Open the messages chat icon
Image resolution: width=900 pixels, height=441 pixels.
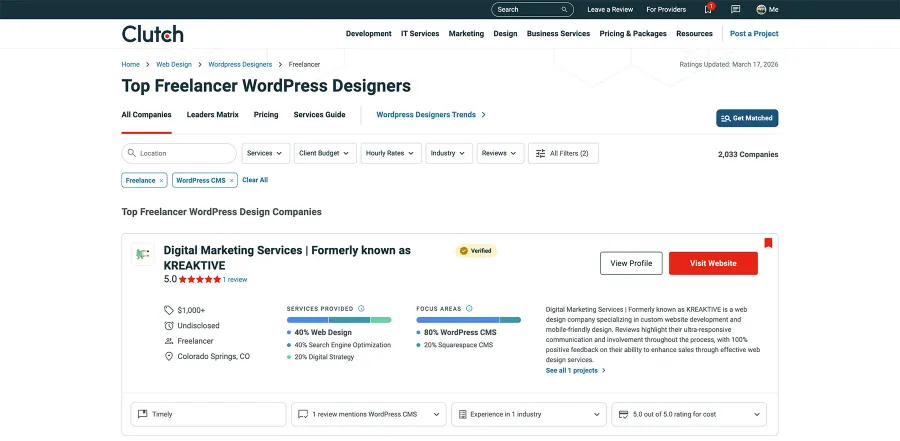pyautogui.click(x=735, y=9)
